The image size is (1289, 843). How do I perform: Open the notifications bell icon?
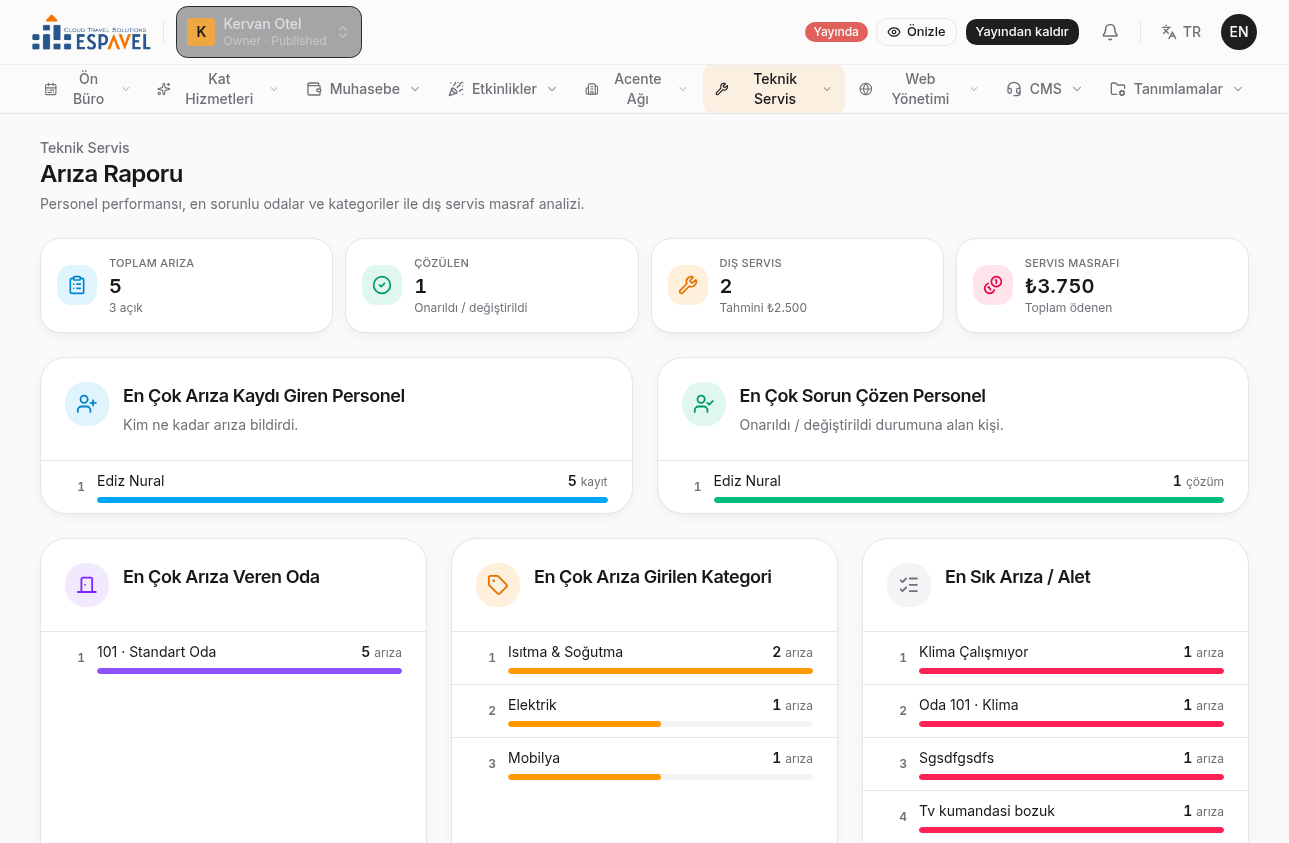pos(1110,32)
